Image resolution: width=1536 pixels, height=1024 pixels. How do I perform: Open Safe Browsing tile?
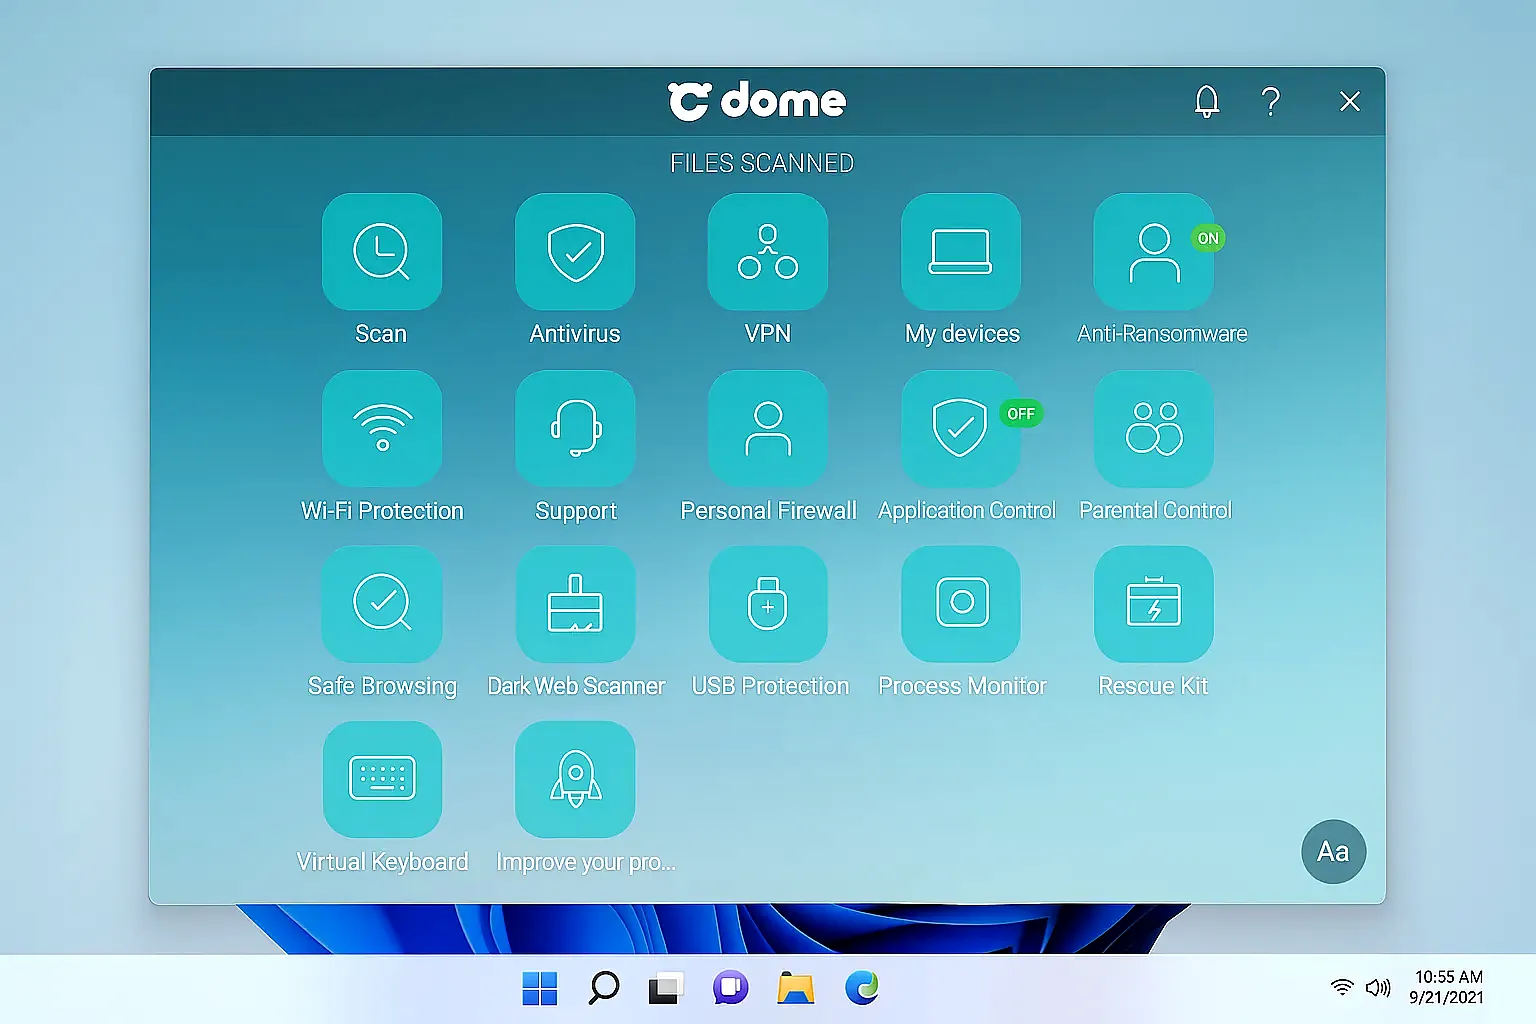(x=382, y=604)
